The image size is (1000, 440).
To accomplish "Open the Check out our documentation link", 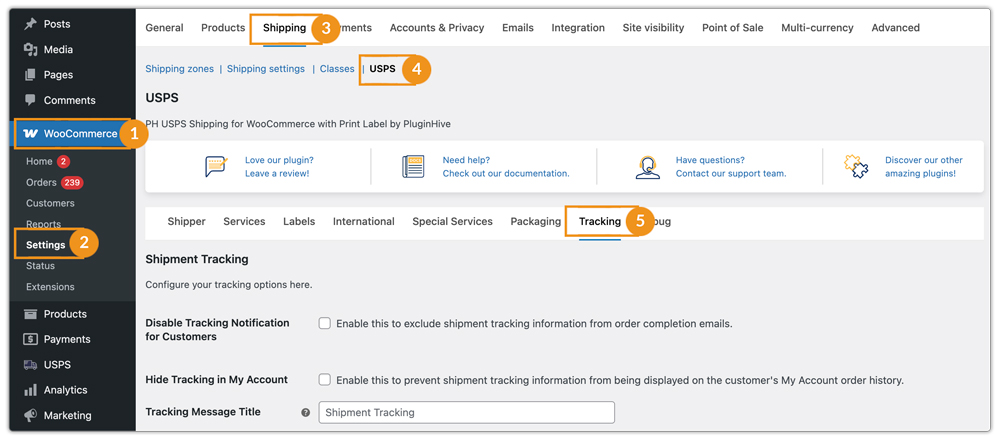I will click(506, 173).
